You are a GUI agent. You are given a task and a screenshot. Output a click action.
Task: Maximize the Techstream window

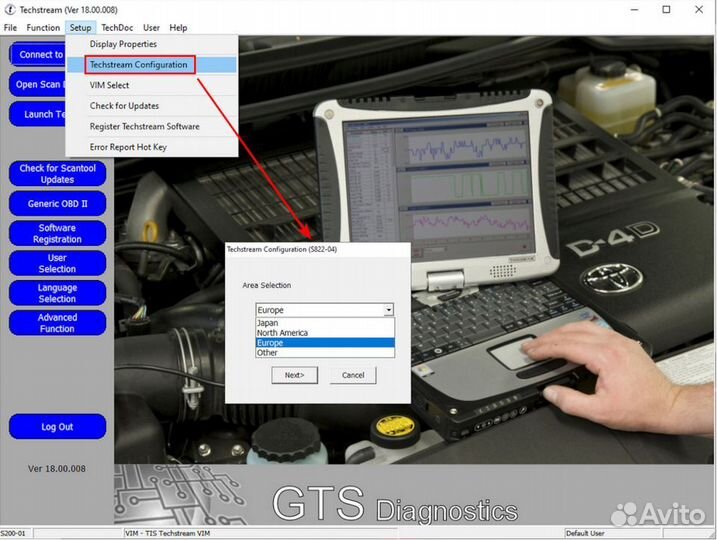[x=666, y=10]
